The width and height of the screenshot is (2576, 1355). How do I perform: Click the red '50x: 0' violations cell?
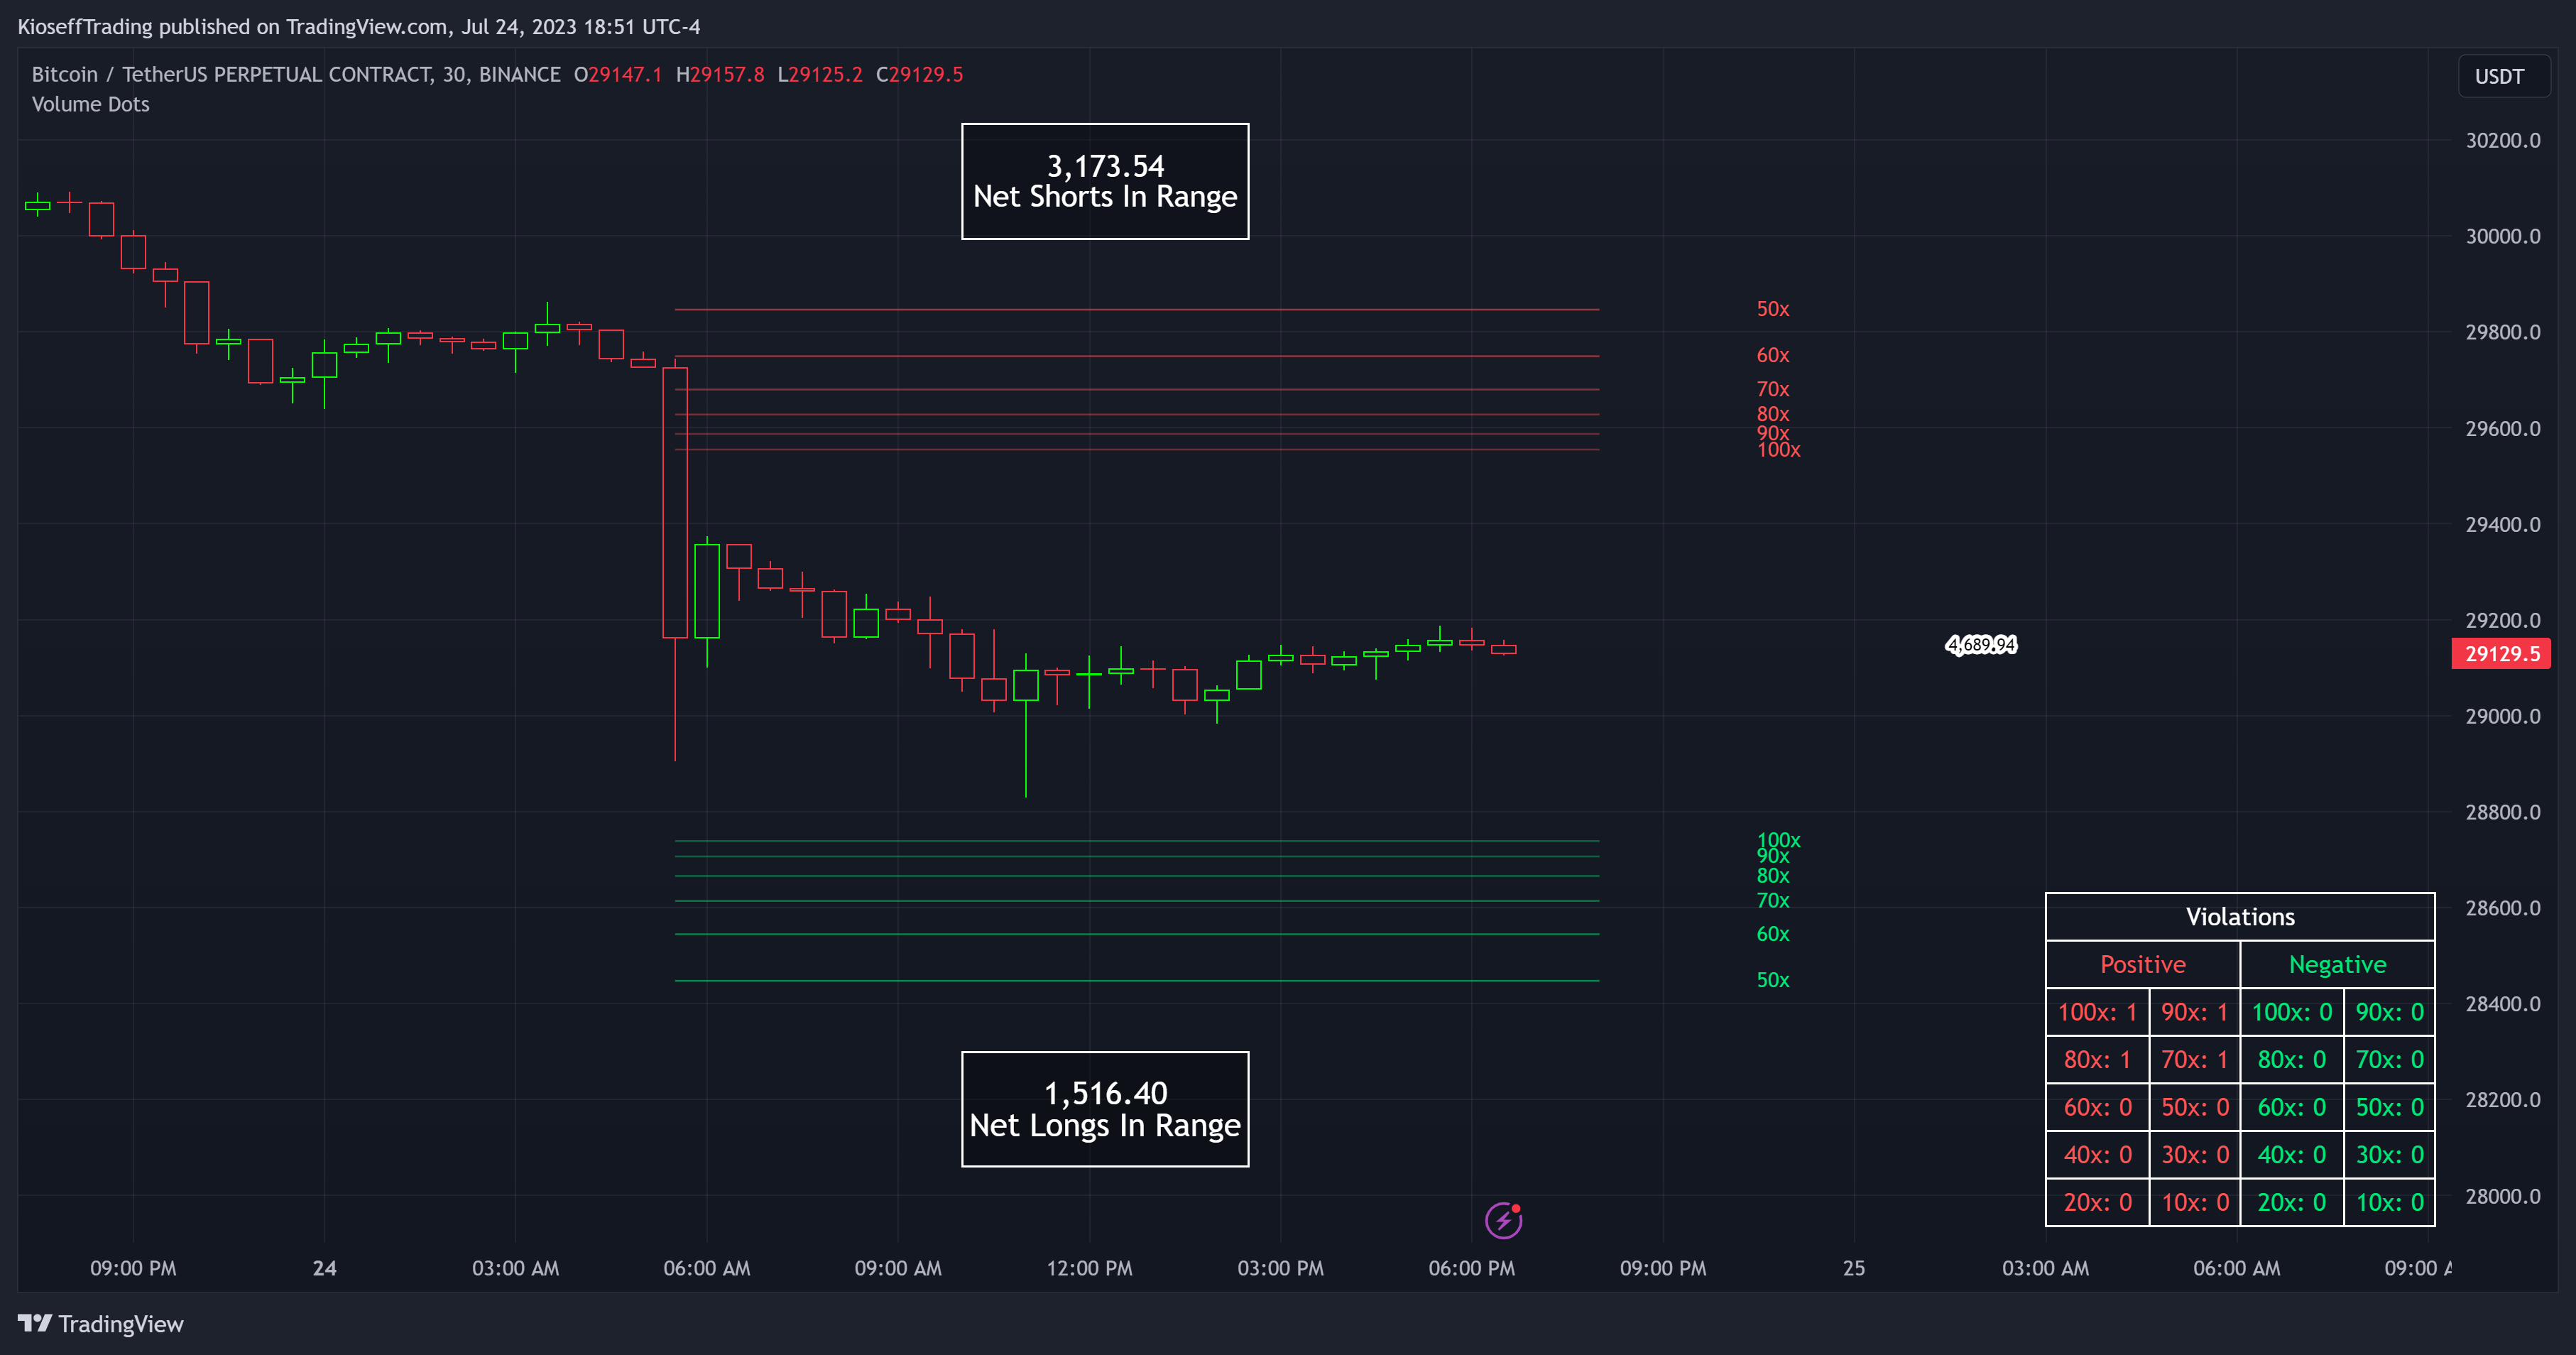coord(2194,1107)
